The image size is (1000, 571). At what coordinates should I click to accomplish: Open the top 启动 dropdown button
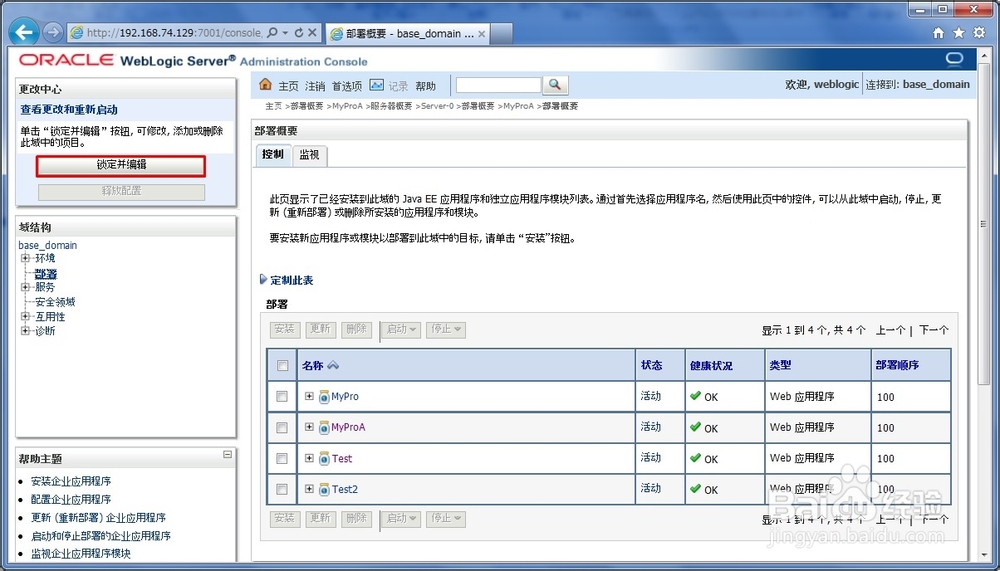[401, 329]
